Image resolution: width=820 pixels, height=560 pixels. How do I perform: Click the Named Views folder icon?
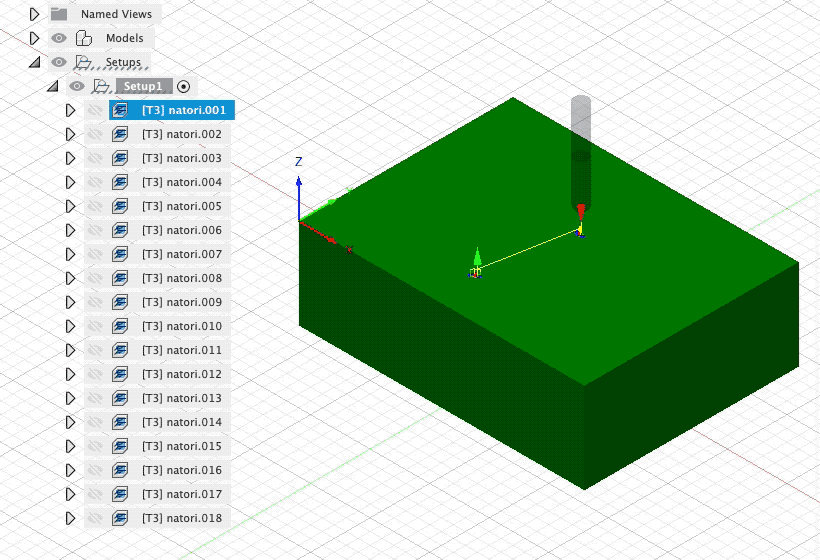pyautogui.click(x=59, y=14)
